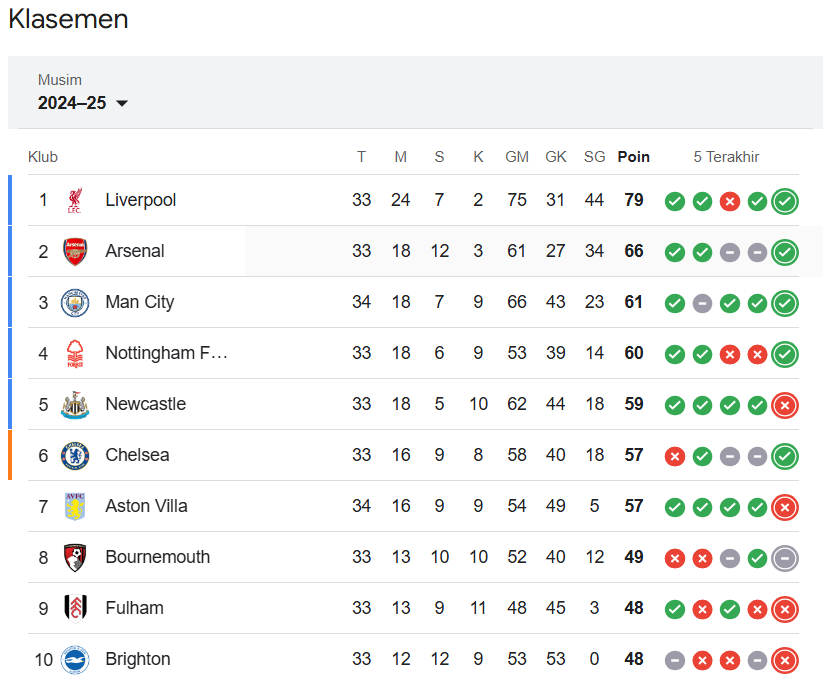
Task: Click the Aston Villa crest icon
Action: click(x=75, y=506)
